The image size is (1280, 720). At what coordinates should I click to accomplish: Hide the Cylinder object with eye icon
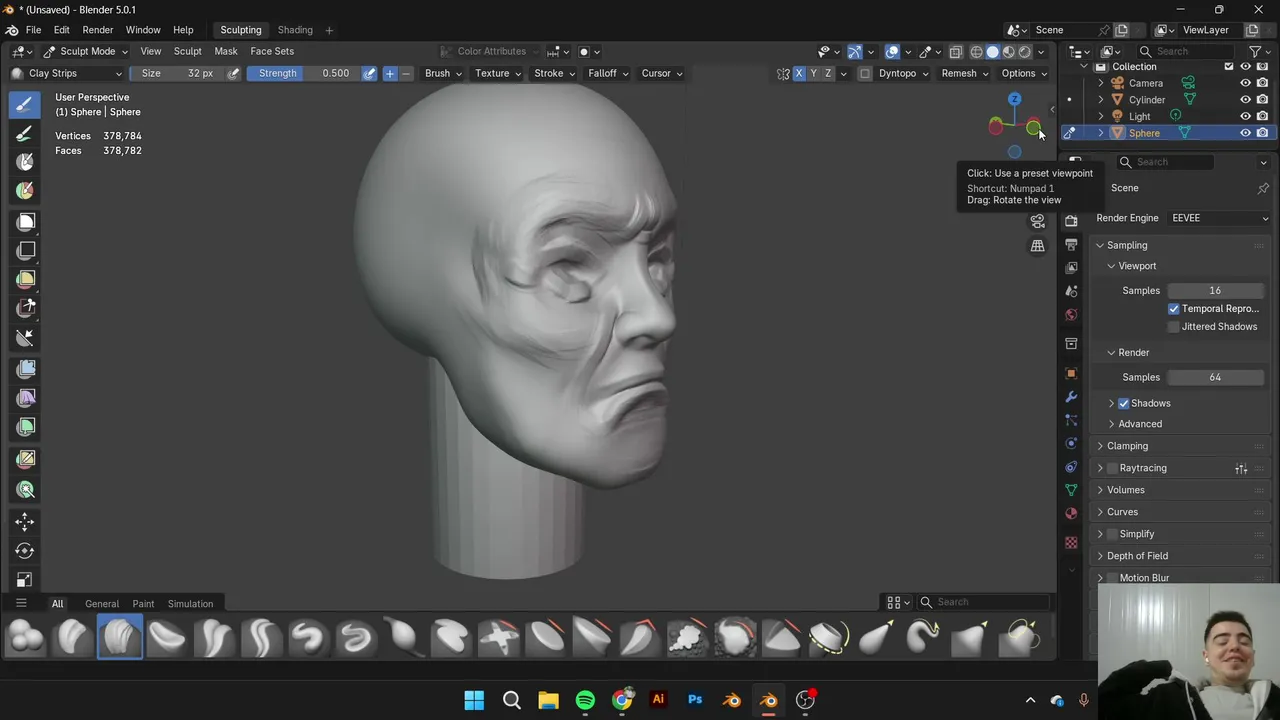coord(1245,100)
